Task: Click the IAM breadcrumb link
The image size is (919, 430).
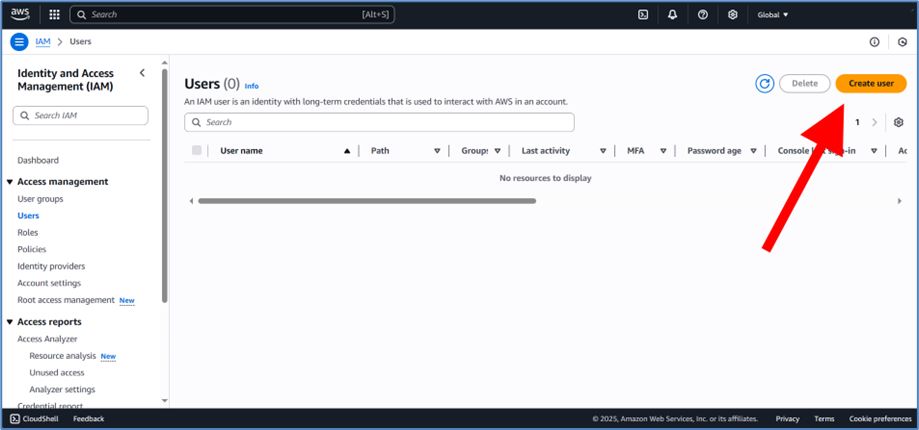Action: 43,42
